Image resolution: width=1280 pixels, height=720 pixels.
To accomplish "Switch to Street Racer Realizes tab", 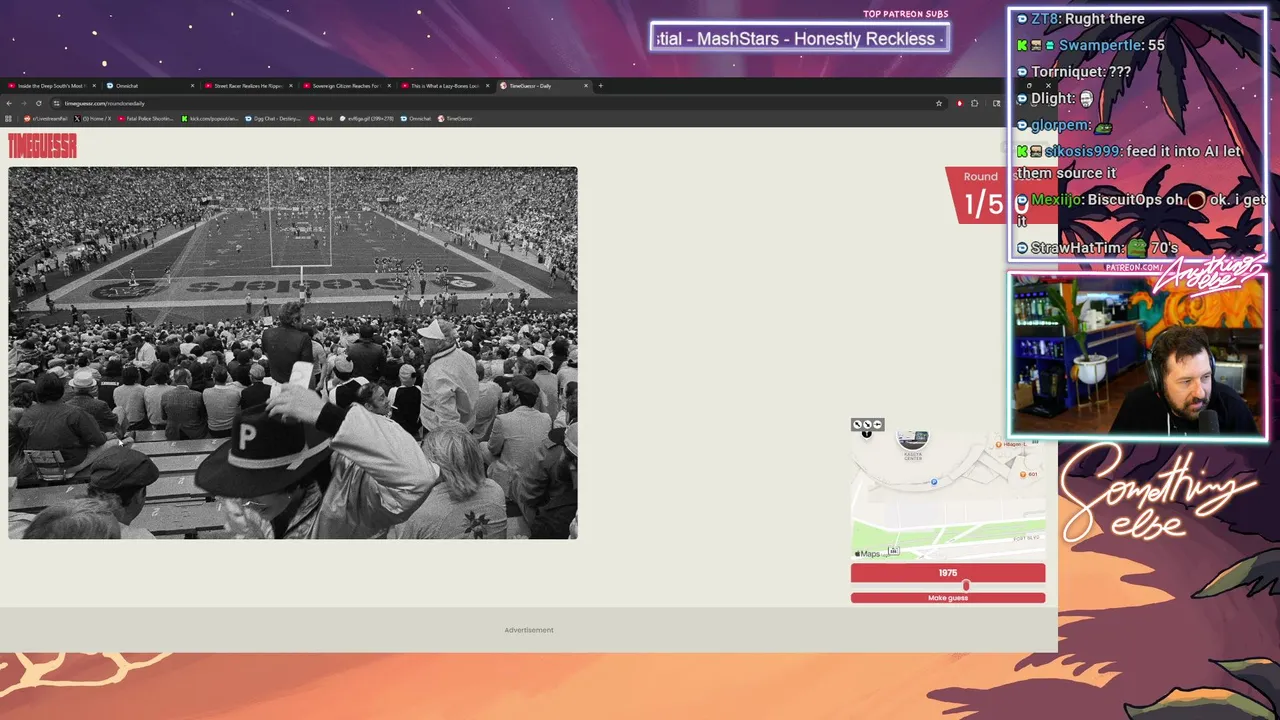I will pos(248,86).
